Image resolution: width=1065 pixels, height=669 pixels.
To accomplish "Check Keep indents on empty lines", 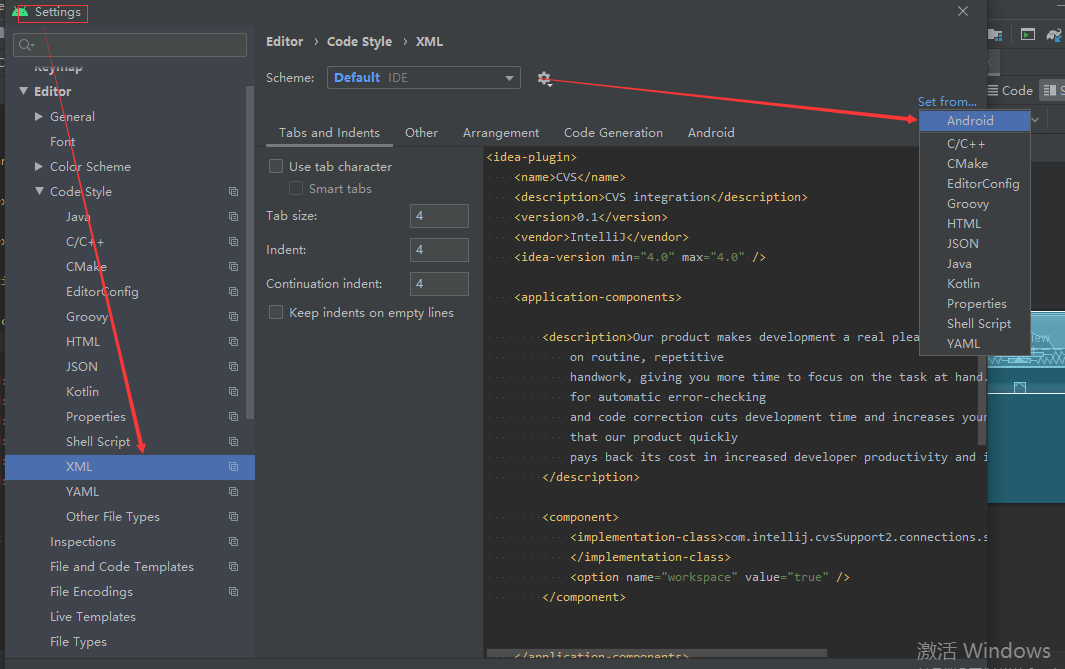I will pos(276,312).
